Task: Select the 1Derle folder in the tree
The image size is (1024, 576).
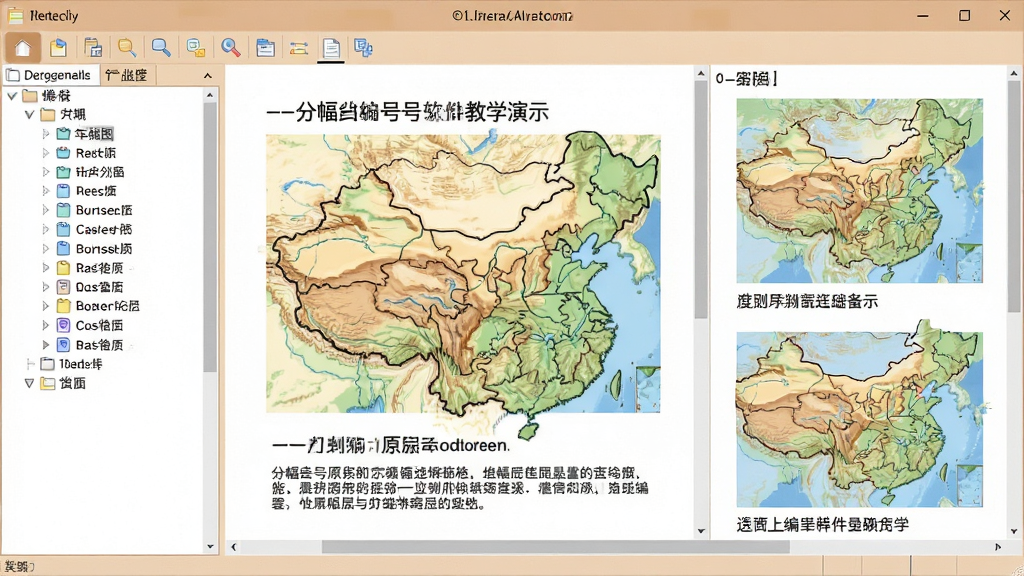Action: point(80,364)
